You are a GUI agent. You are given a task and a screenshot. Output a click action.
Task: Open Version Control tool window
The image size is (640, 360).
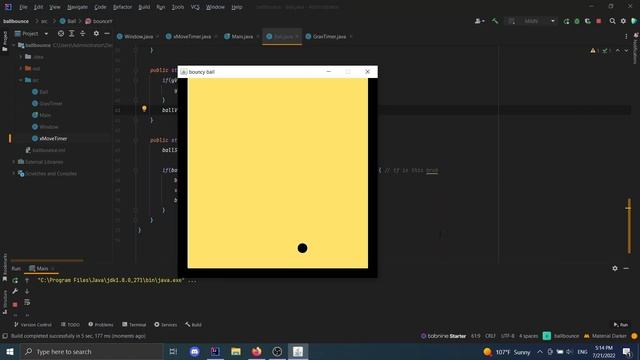[33, 324]
